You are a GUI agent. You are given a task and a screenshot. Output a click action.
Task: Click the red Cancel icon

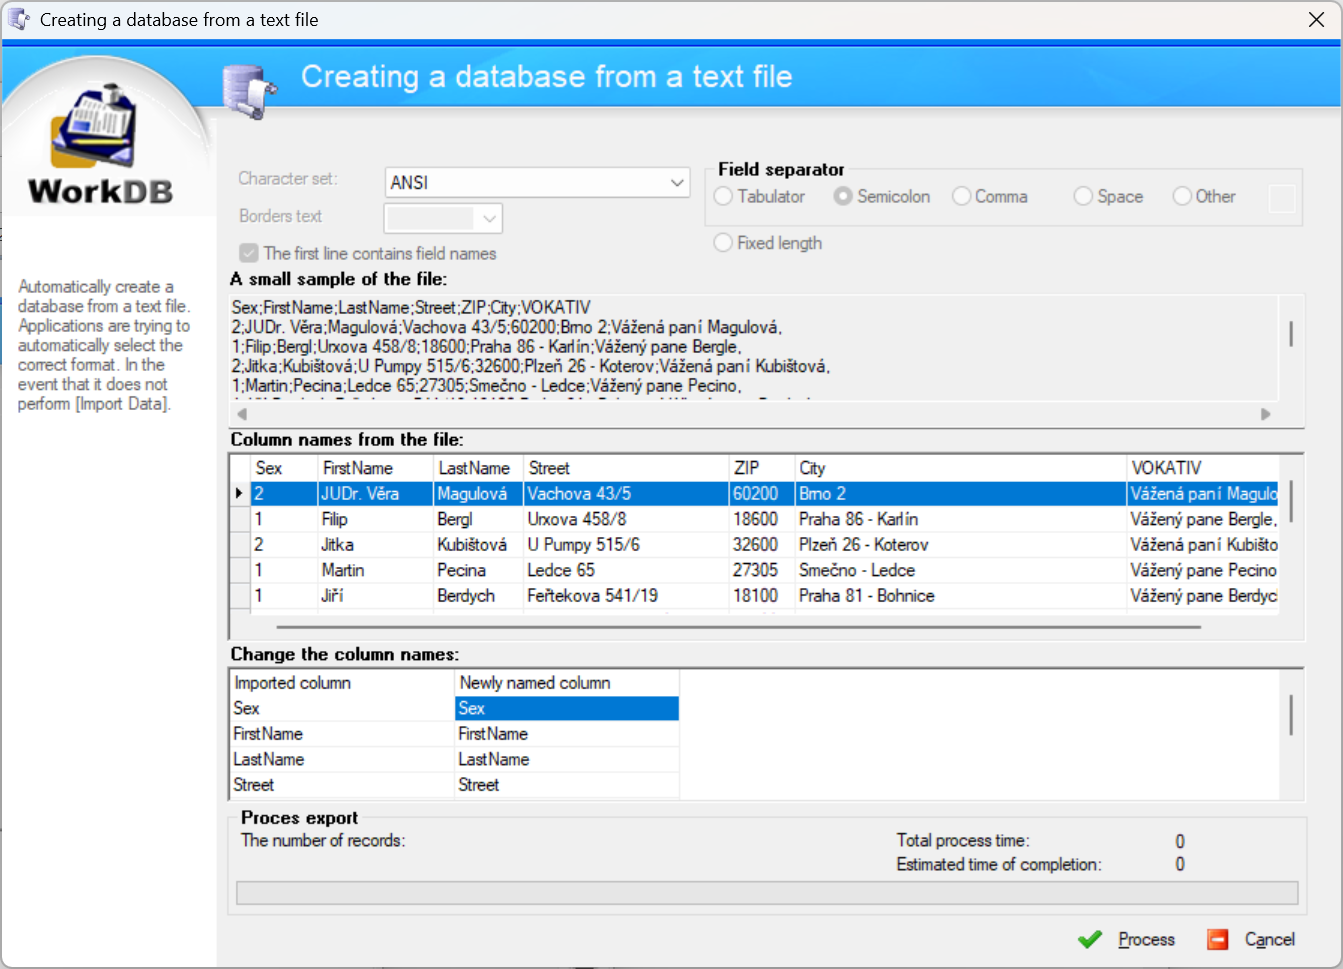(x=1217, y=939)
